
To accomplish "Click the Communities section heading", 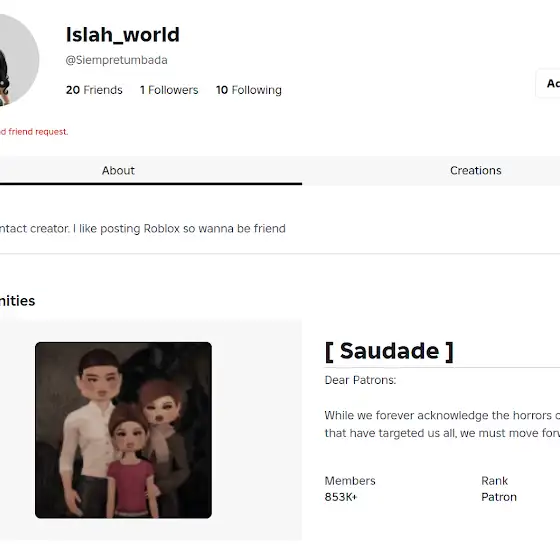I will [x=18, y=301].
